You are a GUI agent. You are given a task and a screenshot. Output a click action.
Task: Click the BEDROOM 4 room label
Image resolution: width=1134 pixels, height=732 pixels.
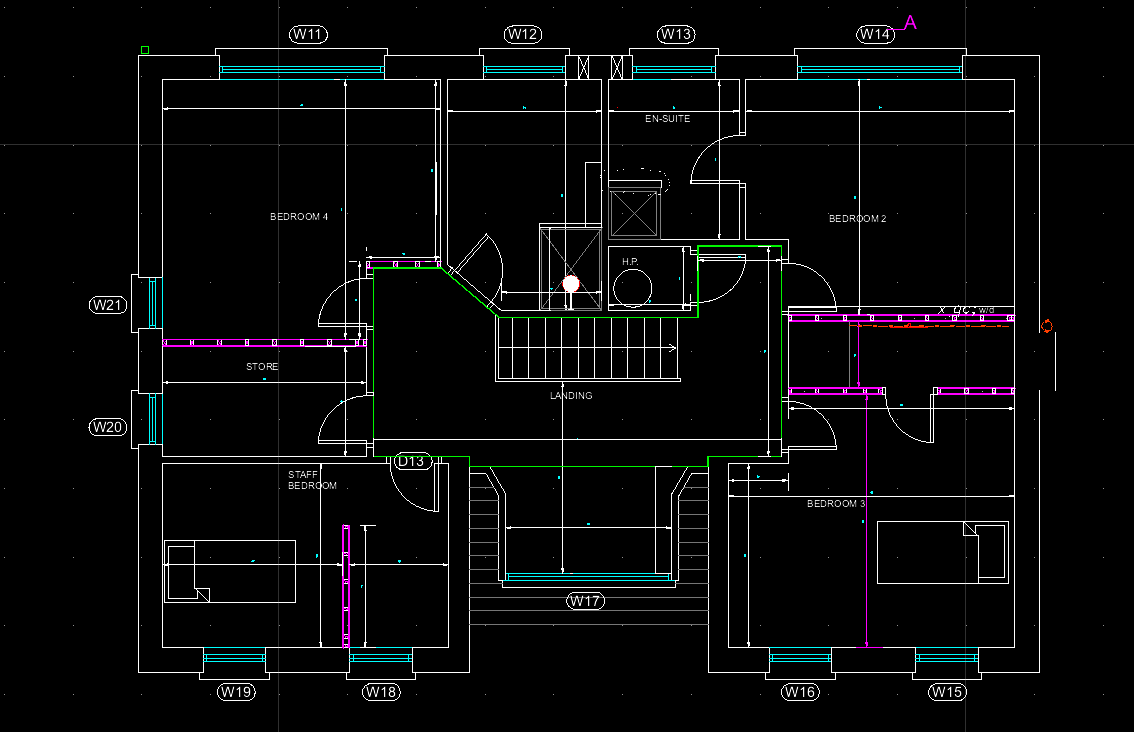(x=299, y=217)
